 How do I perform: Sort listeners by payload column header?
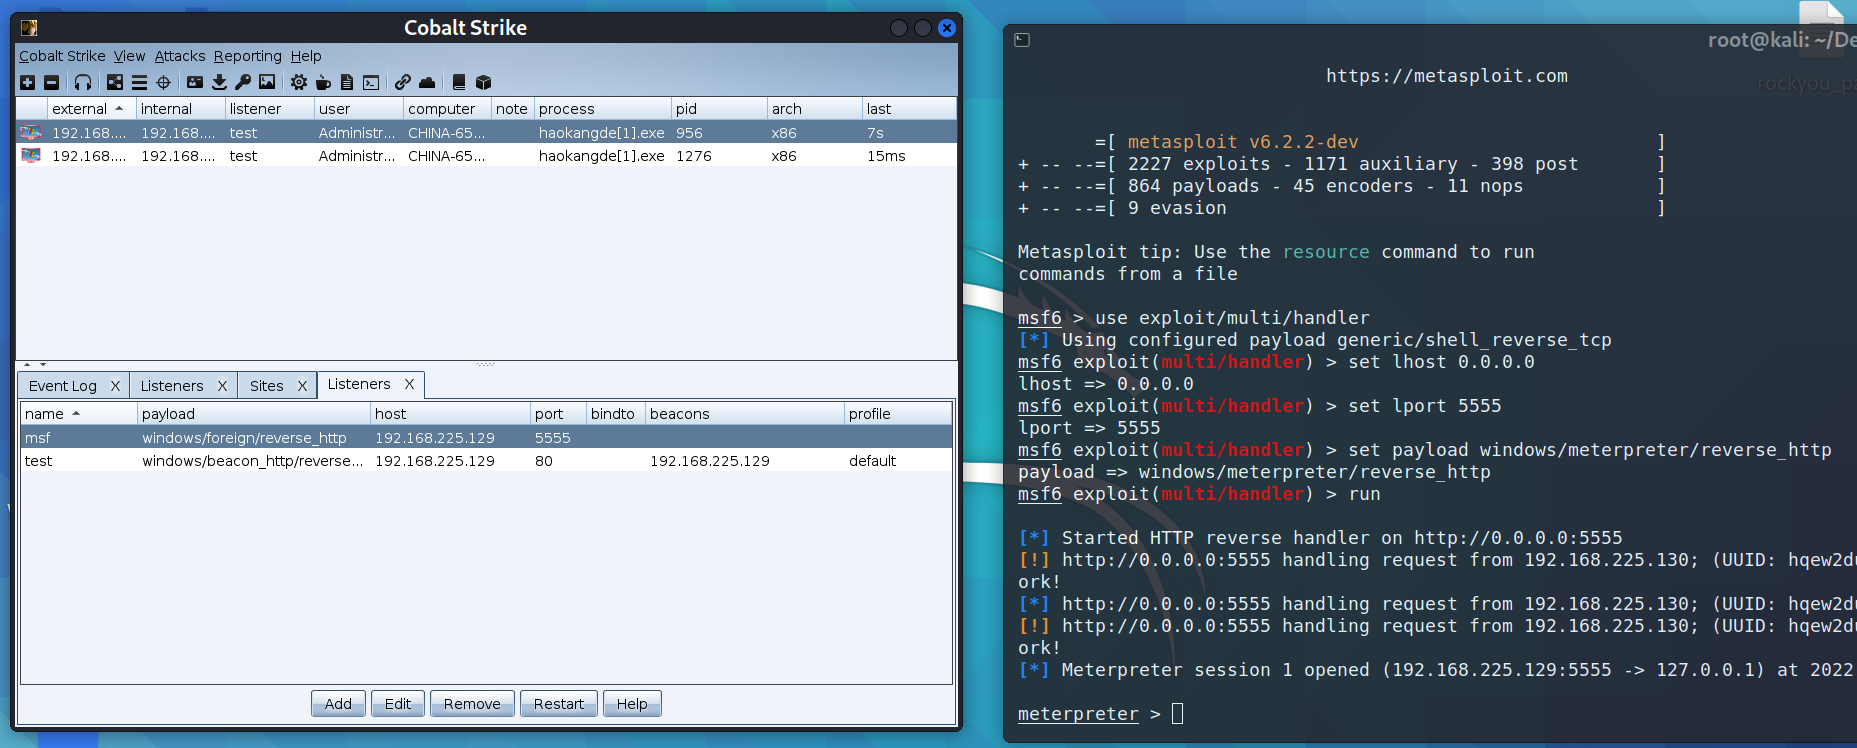click(254, 414)
